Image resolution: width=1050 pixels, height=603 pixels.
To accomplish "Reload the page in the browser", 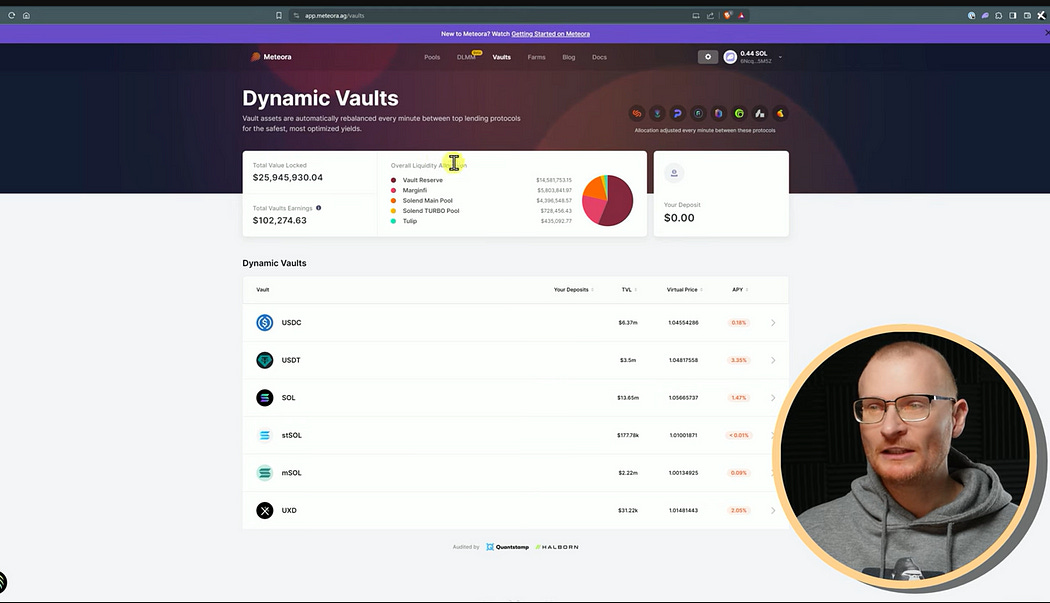I will (x=11, y=15).
